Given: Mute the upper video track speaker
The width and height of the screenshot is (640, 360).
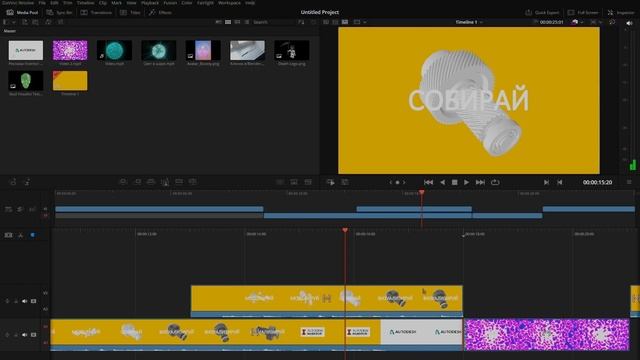Looking at the screenshot, I should tap(24, 301).
